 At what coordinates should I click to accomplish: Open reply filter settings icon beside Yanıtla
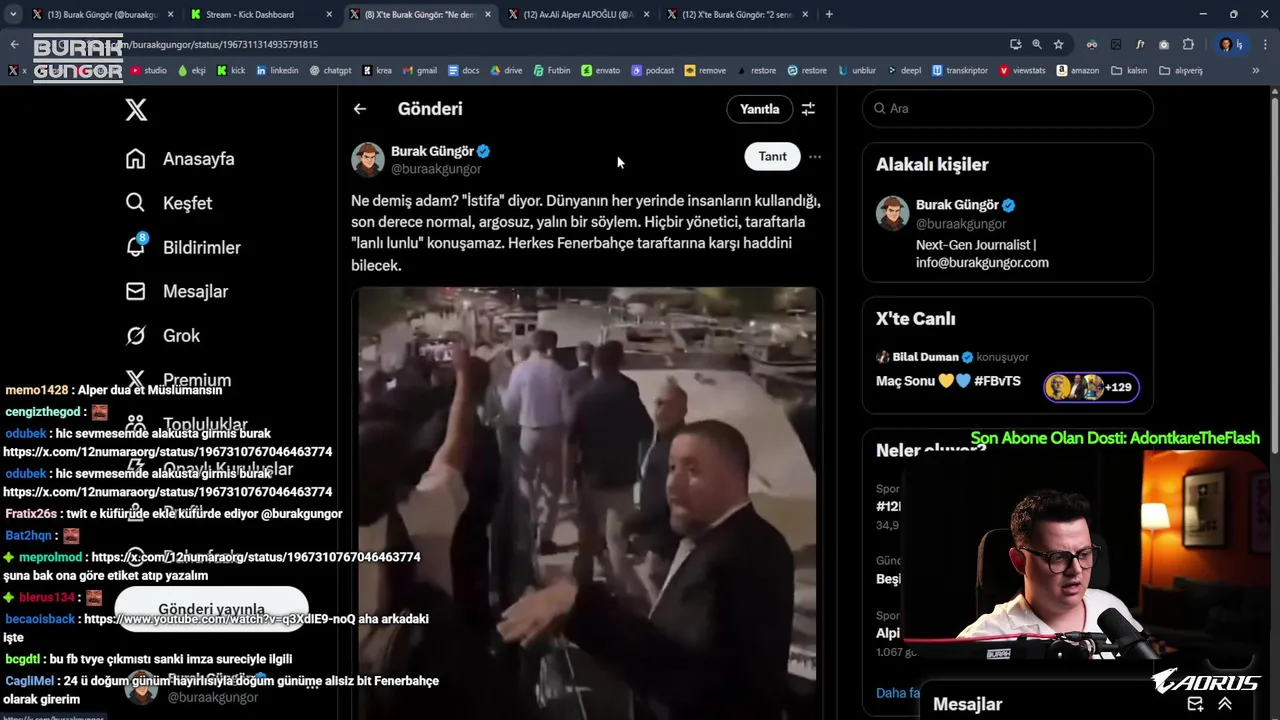(x=808, y=109)
